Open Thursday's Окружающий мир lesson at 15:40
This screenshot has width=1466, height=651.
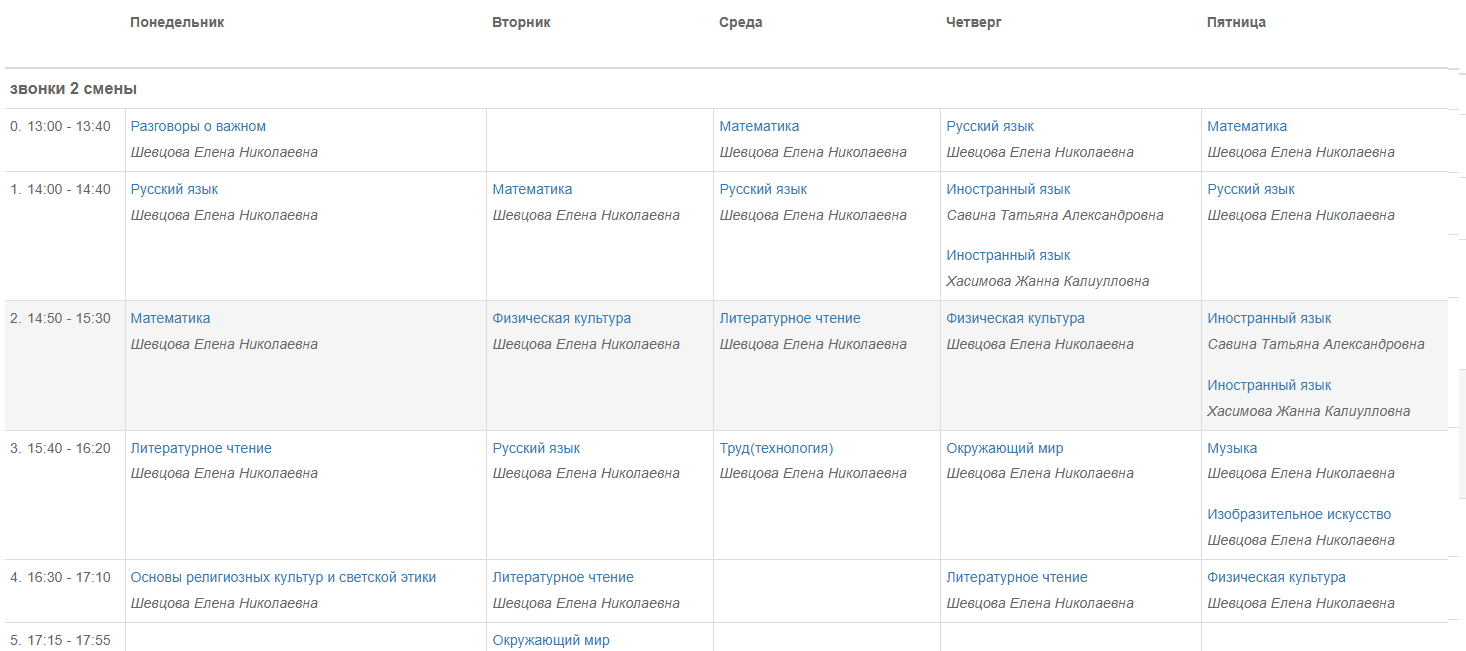[1005, 448]
